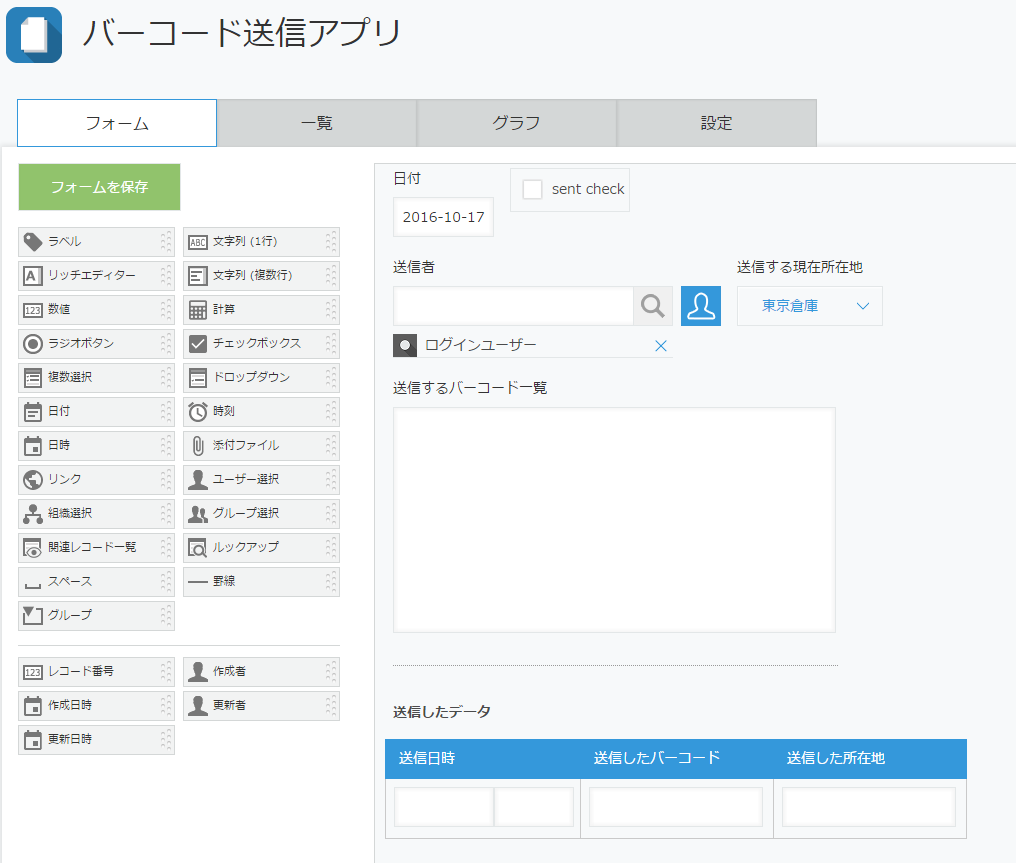Viewport: 1016px width, 863px height.
Task: Open the 東京倉庫 dropdown
Action: 809,306
